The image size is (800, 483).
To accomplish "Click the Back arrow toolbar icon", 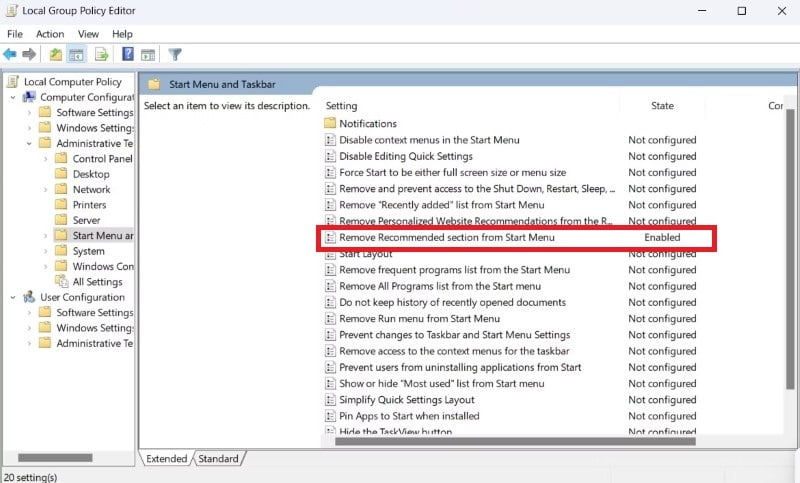I will click(10, 54).
